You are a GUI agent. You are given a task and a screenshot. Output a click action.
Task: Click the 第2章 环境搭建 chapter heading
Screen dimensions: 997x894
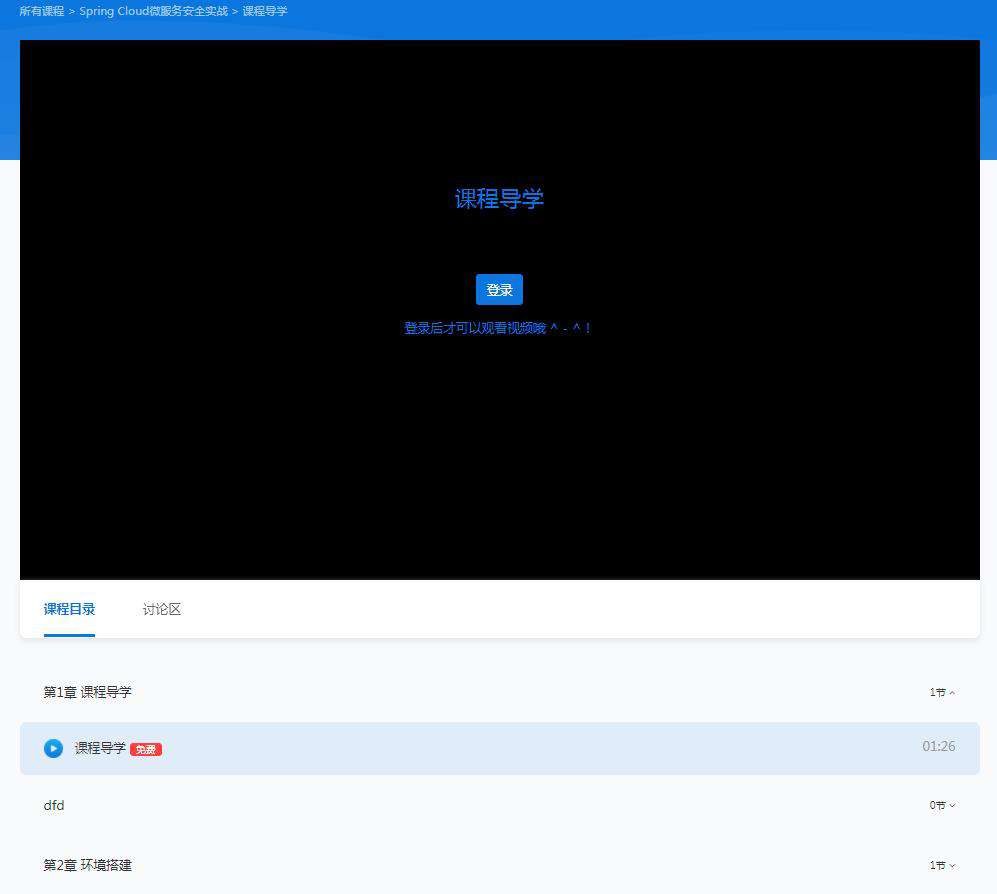click(87, 865)
